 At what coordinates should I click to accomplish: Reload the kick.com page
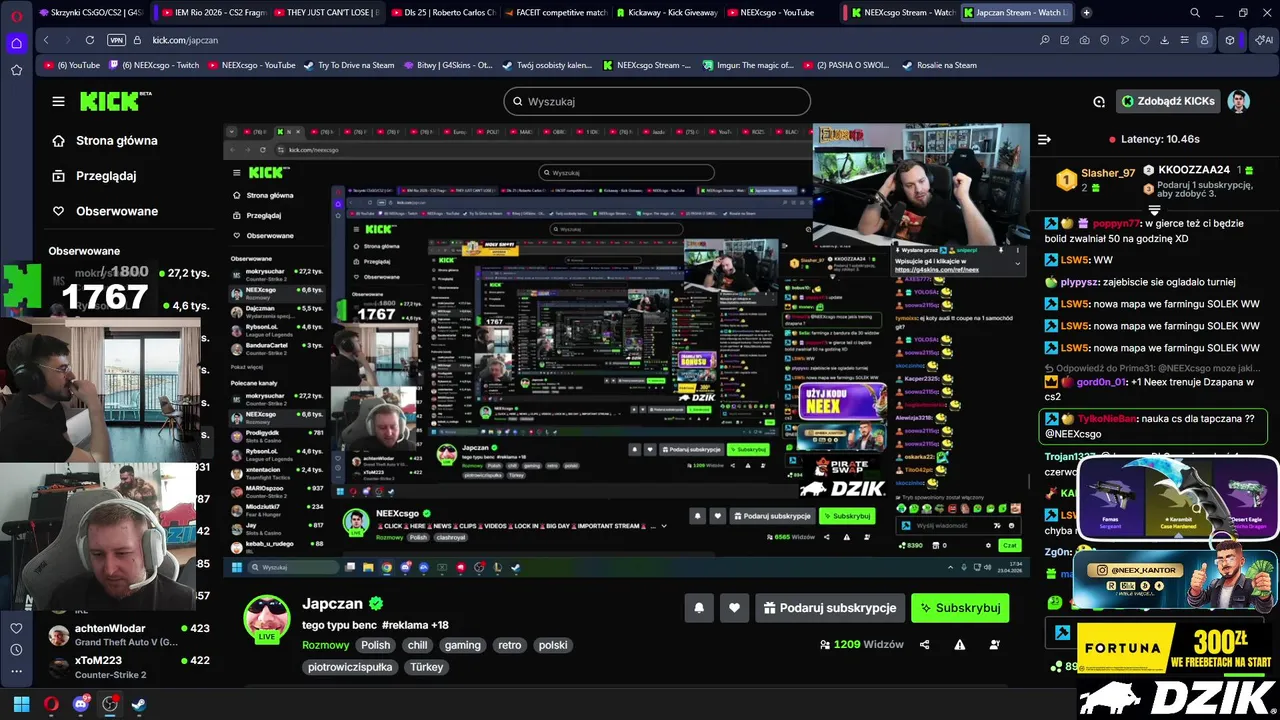click(x=90, y=40)
